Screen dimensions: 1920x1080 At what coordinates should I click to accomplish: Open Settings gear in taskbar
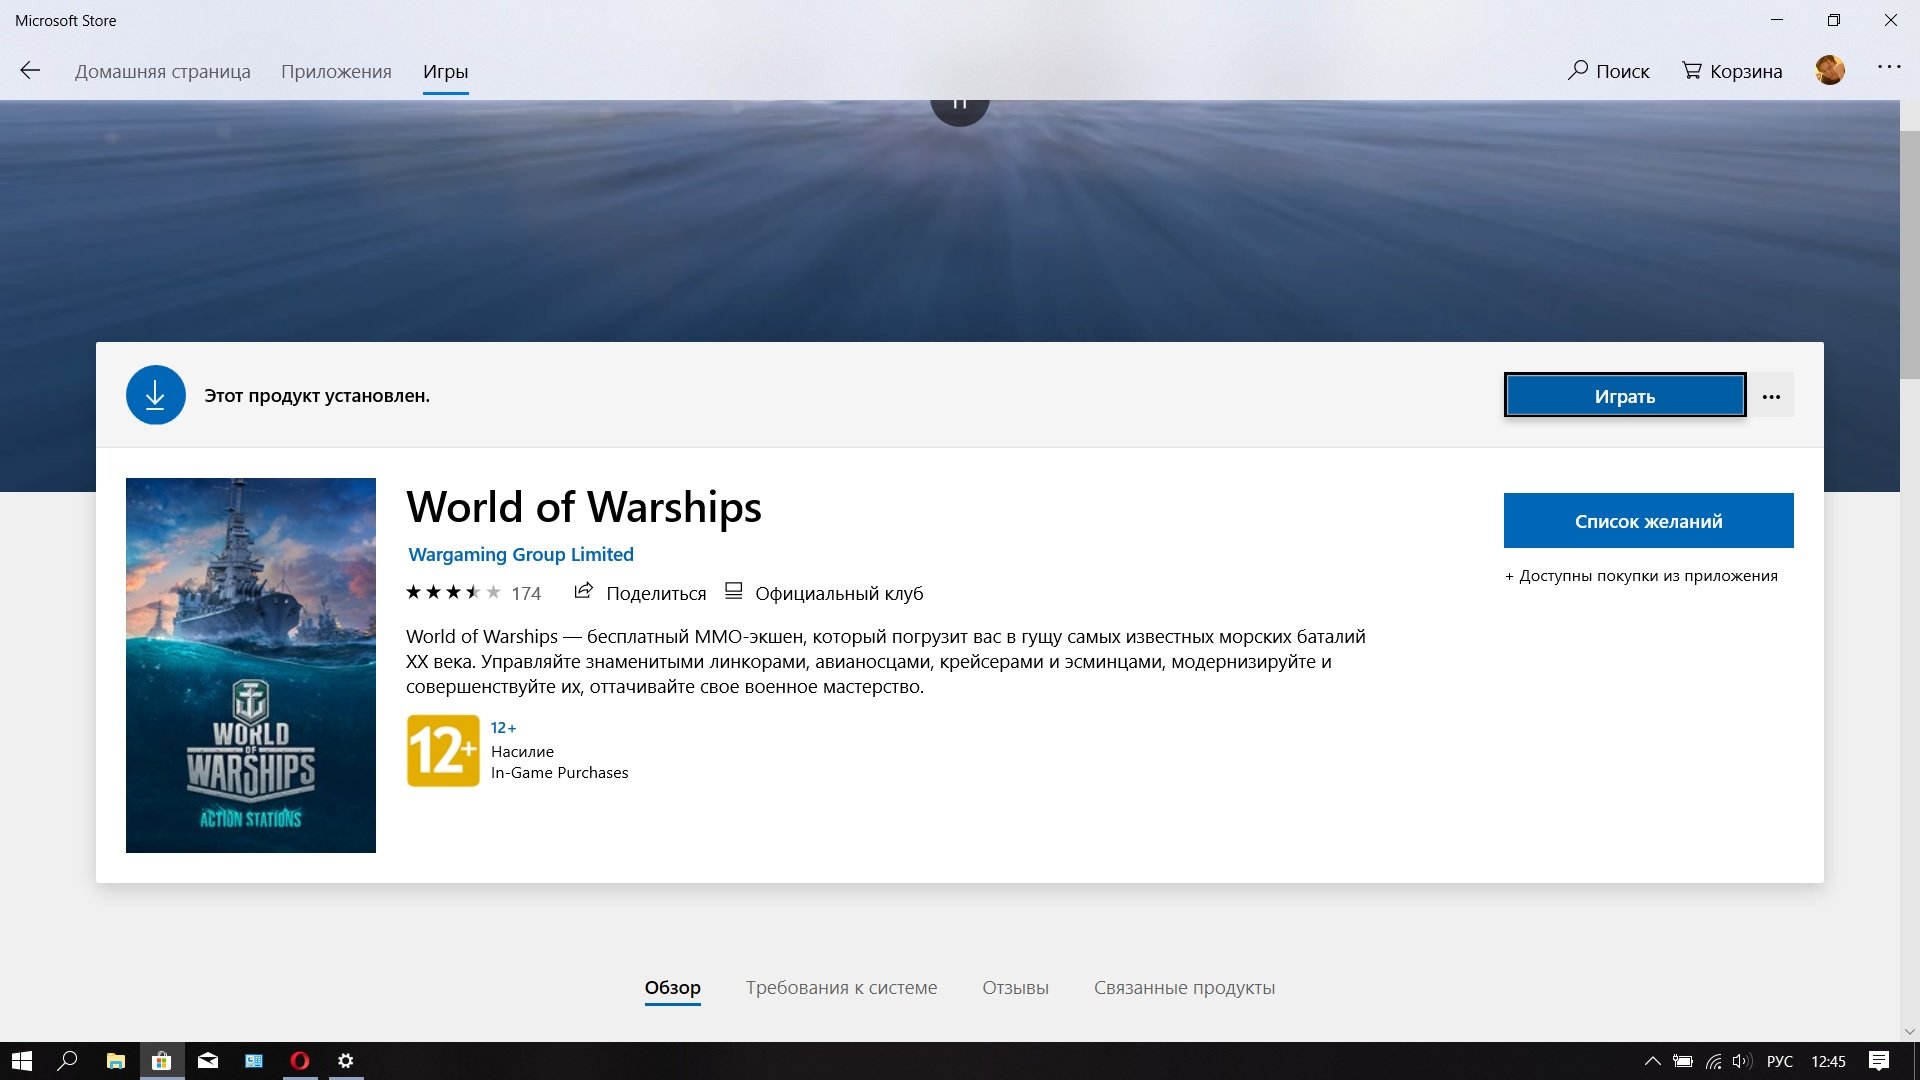[x=346, y=1061]
